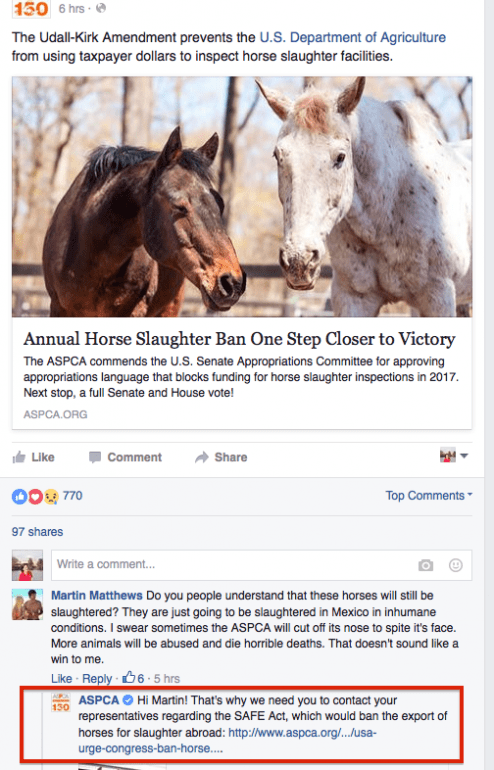This screenshot has height=770, width=494.
Task: Click the thumbs-up Like icon under post
Action: [19, 457]
